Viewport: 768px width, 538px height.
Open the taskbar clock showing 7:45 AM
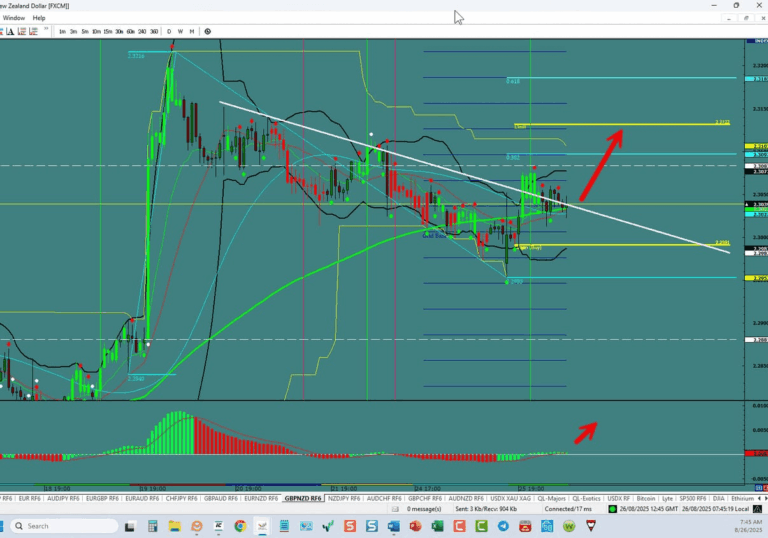[x=749, y=526]
